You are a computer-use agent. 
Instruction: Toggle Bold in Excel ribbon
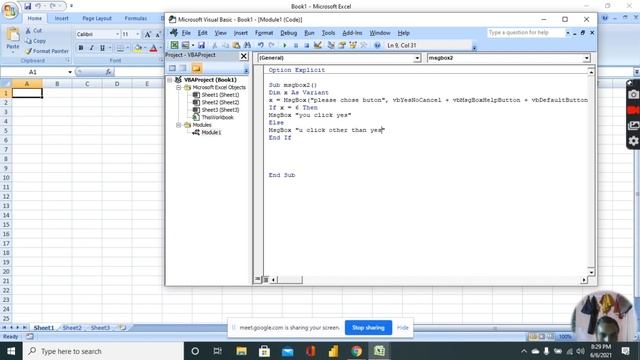pos(81,48)
